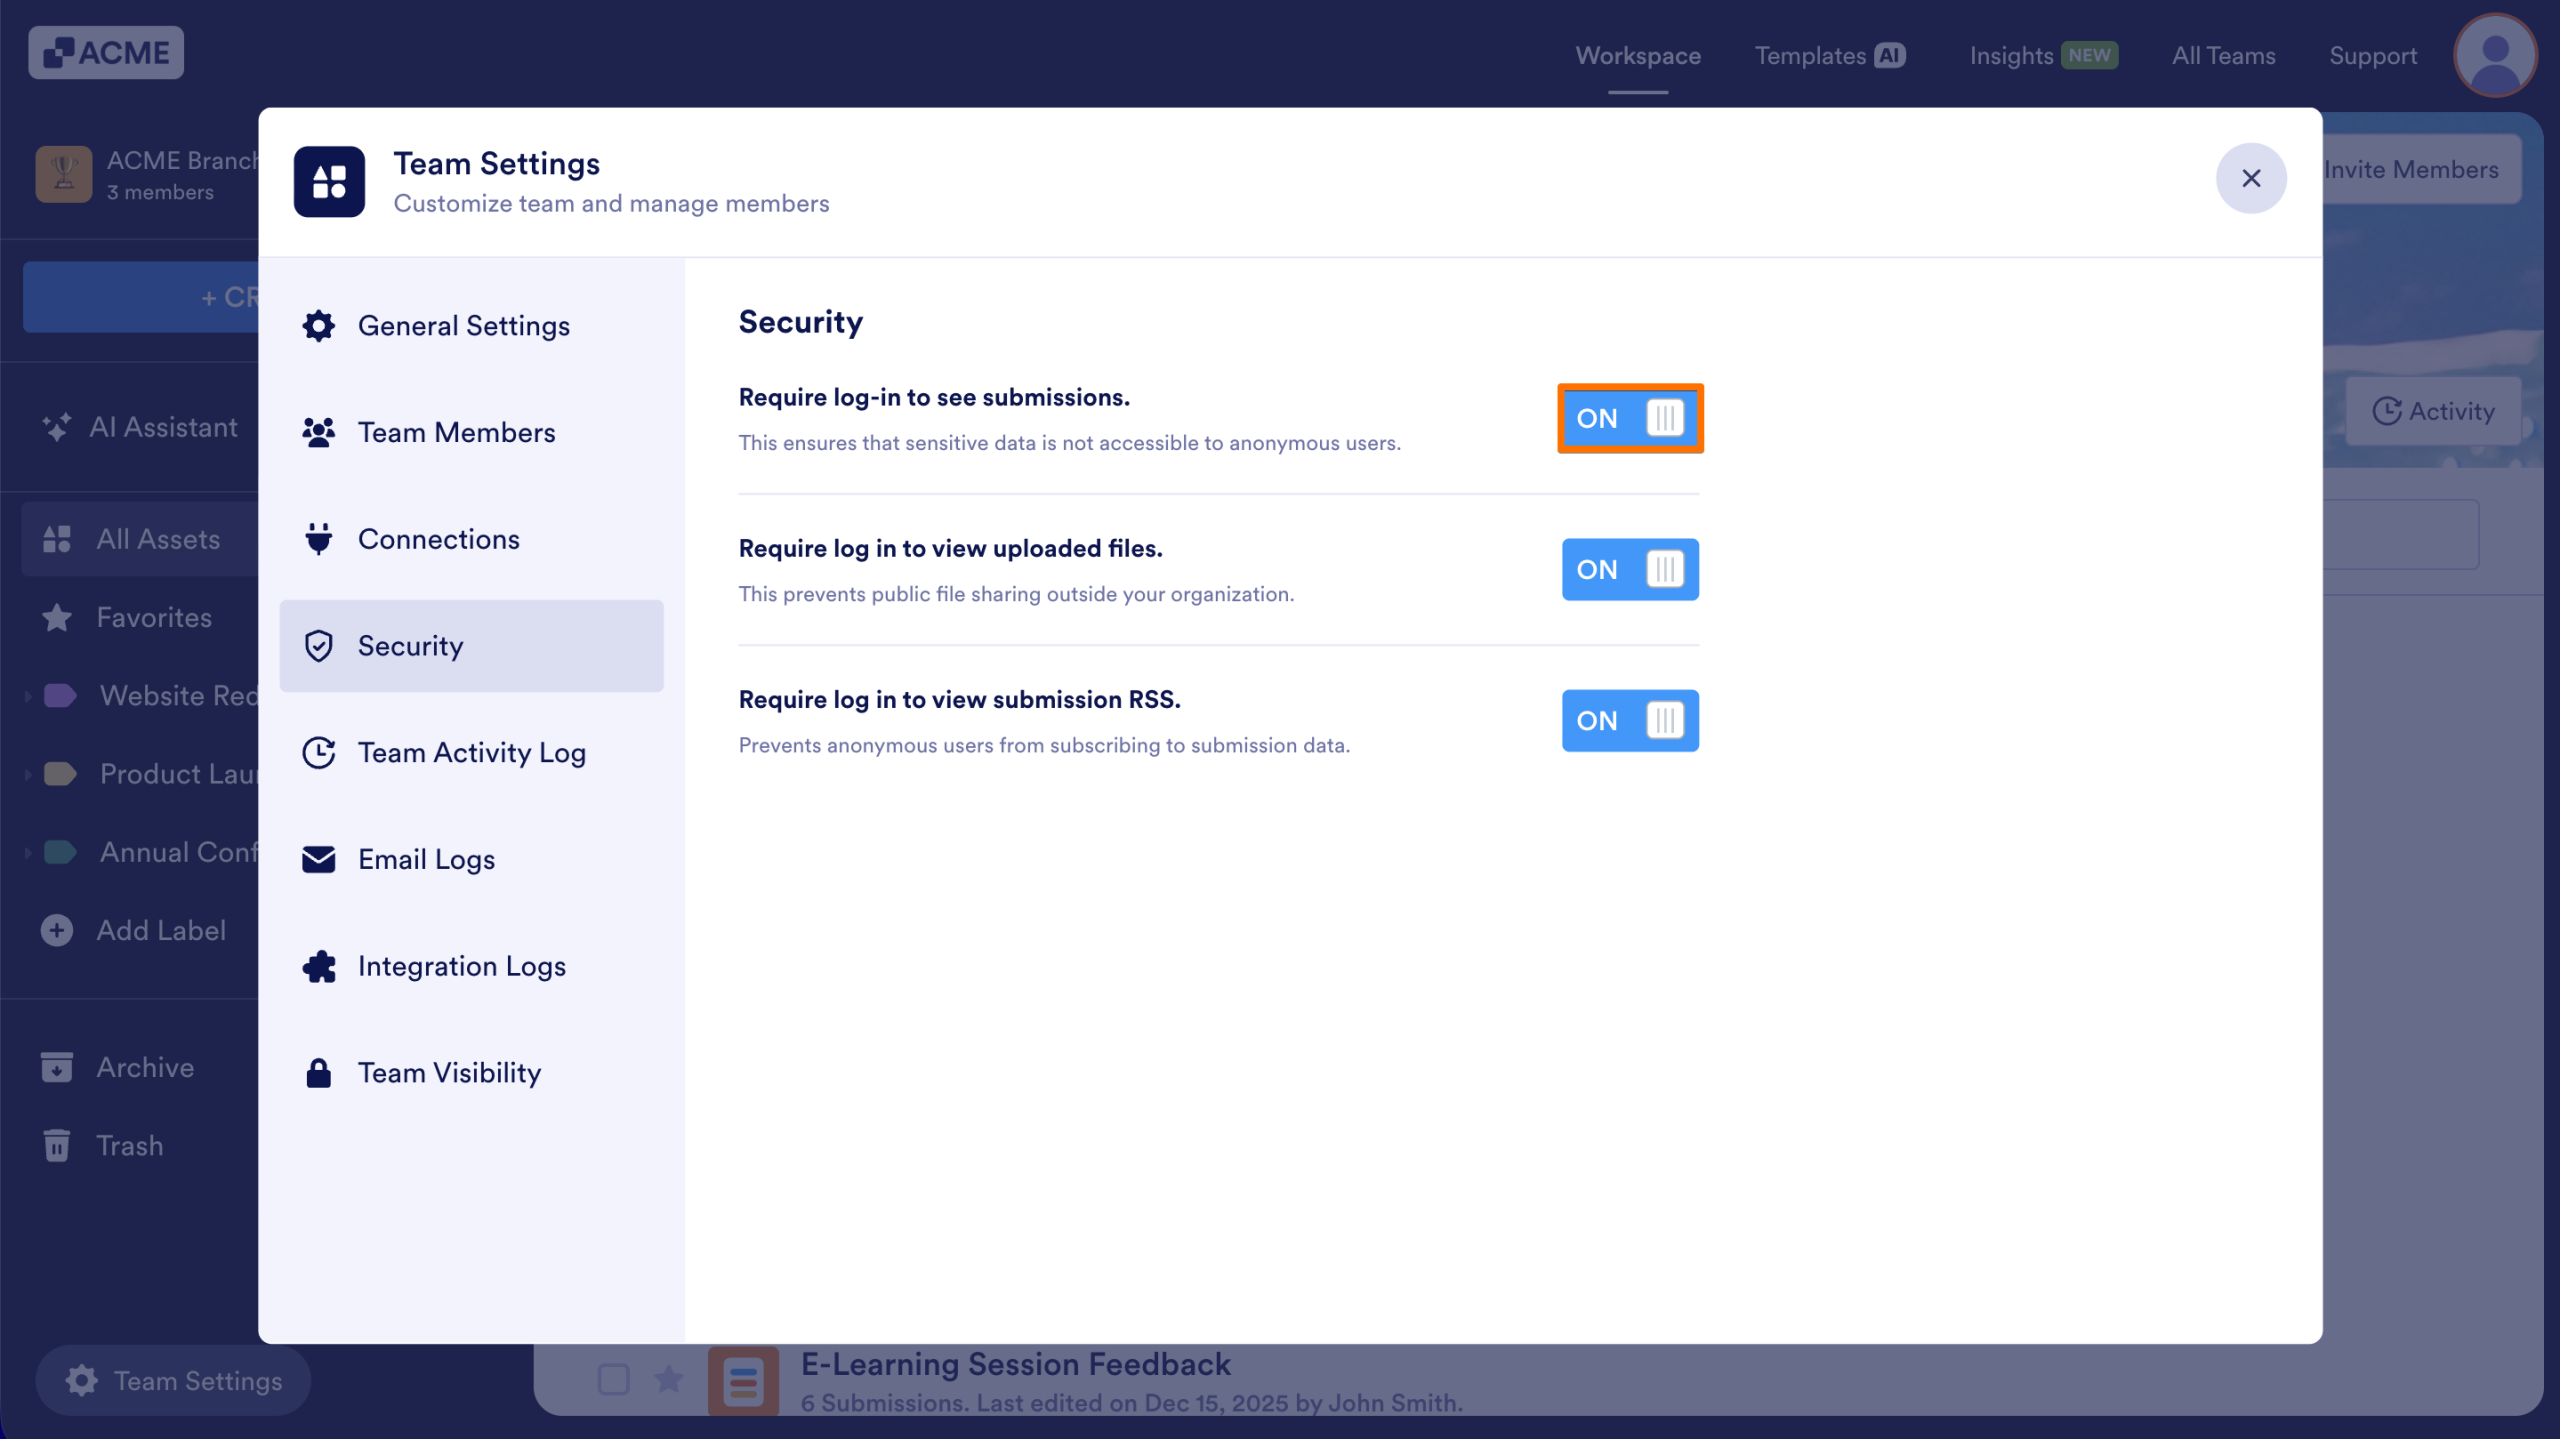Click the AI Assistant sparkle icon
The height and width of the screenshot is (1439, 2560).
click(x=57, y=427)
